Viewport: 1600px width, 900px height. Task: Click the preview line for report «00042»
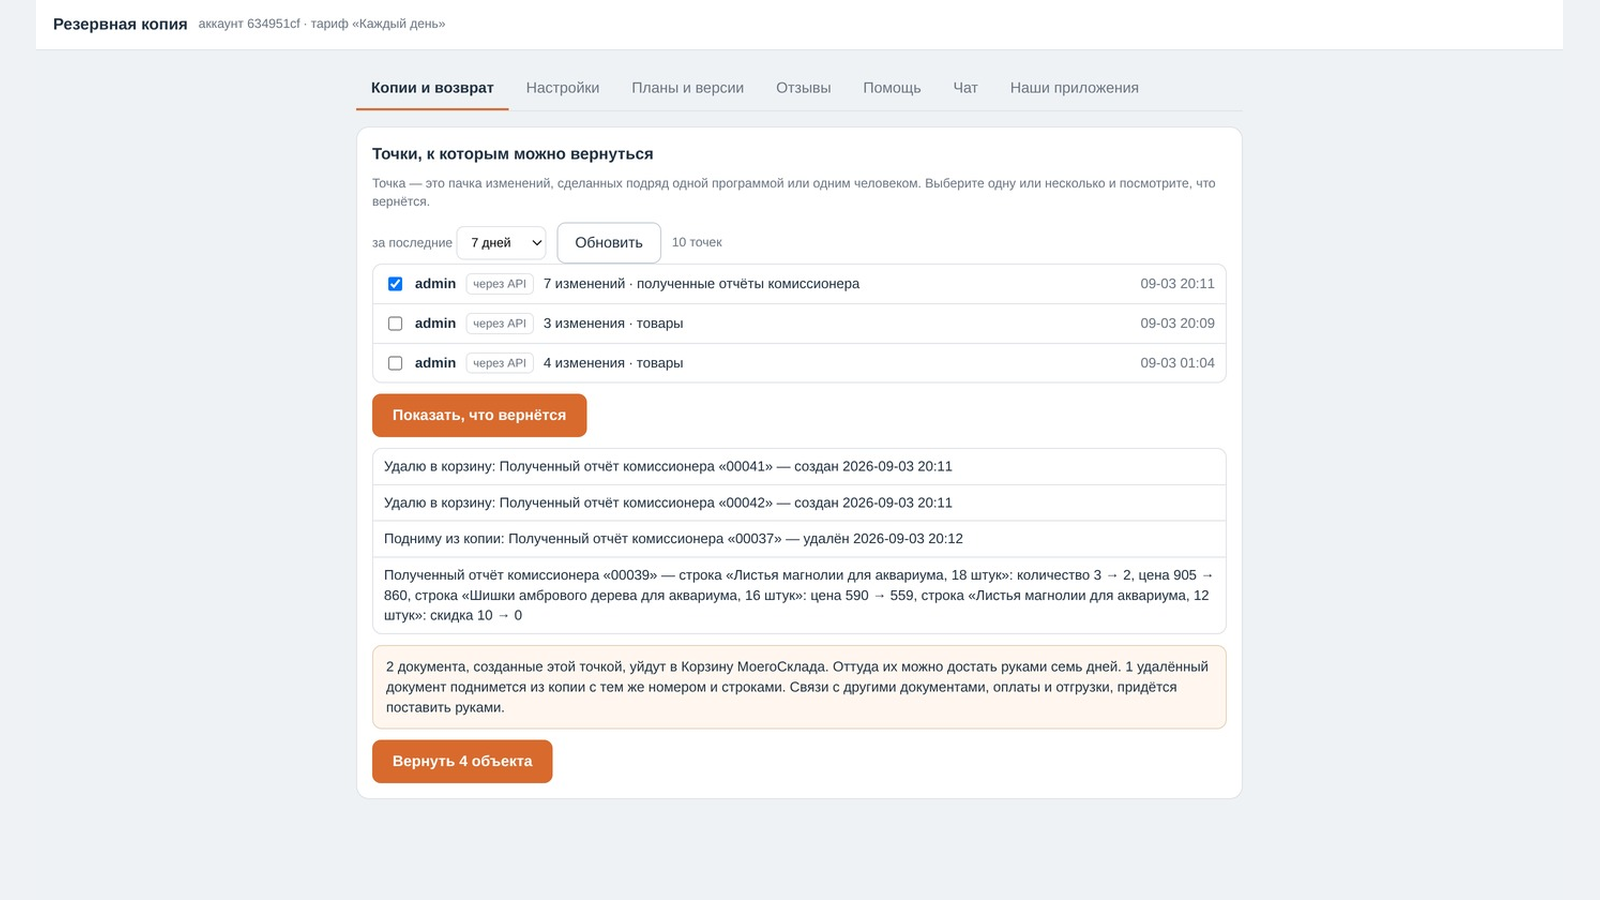coord(799,503)
